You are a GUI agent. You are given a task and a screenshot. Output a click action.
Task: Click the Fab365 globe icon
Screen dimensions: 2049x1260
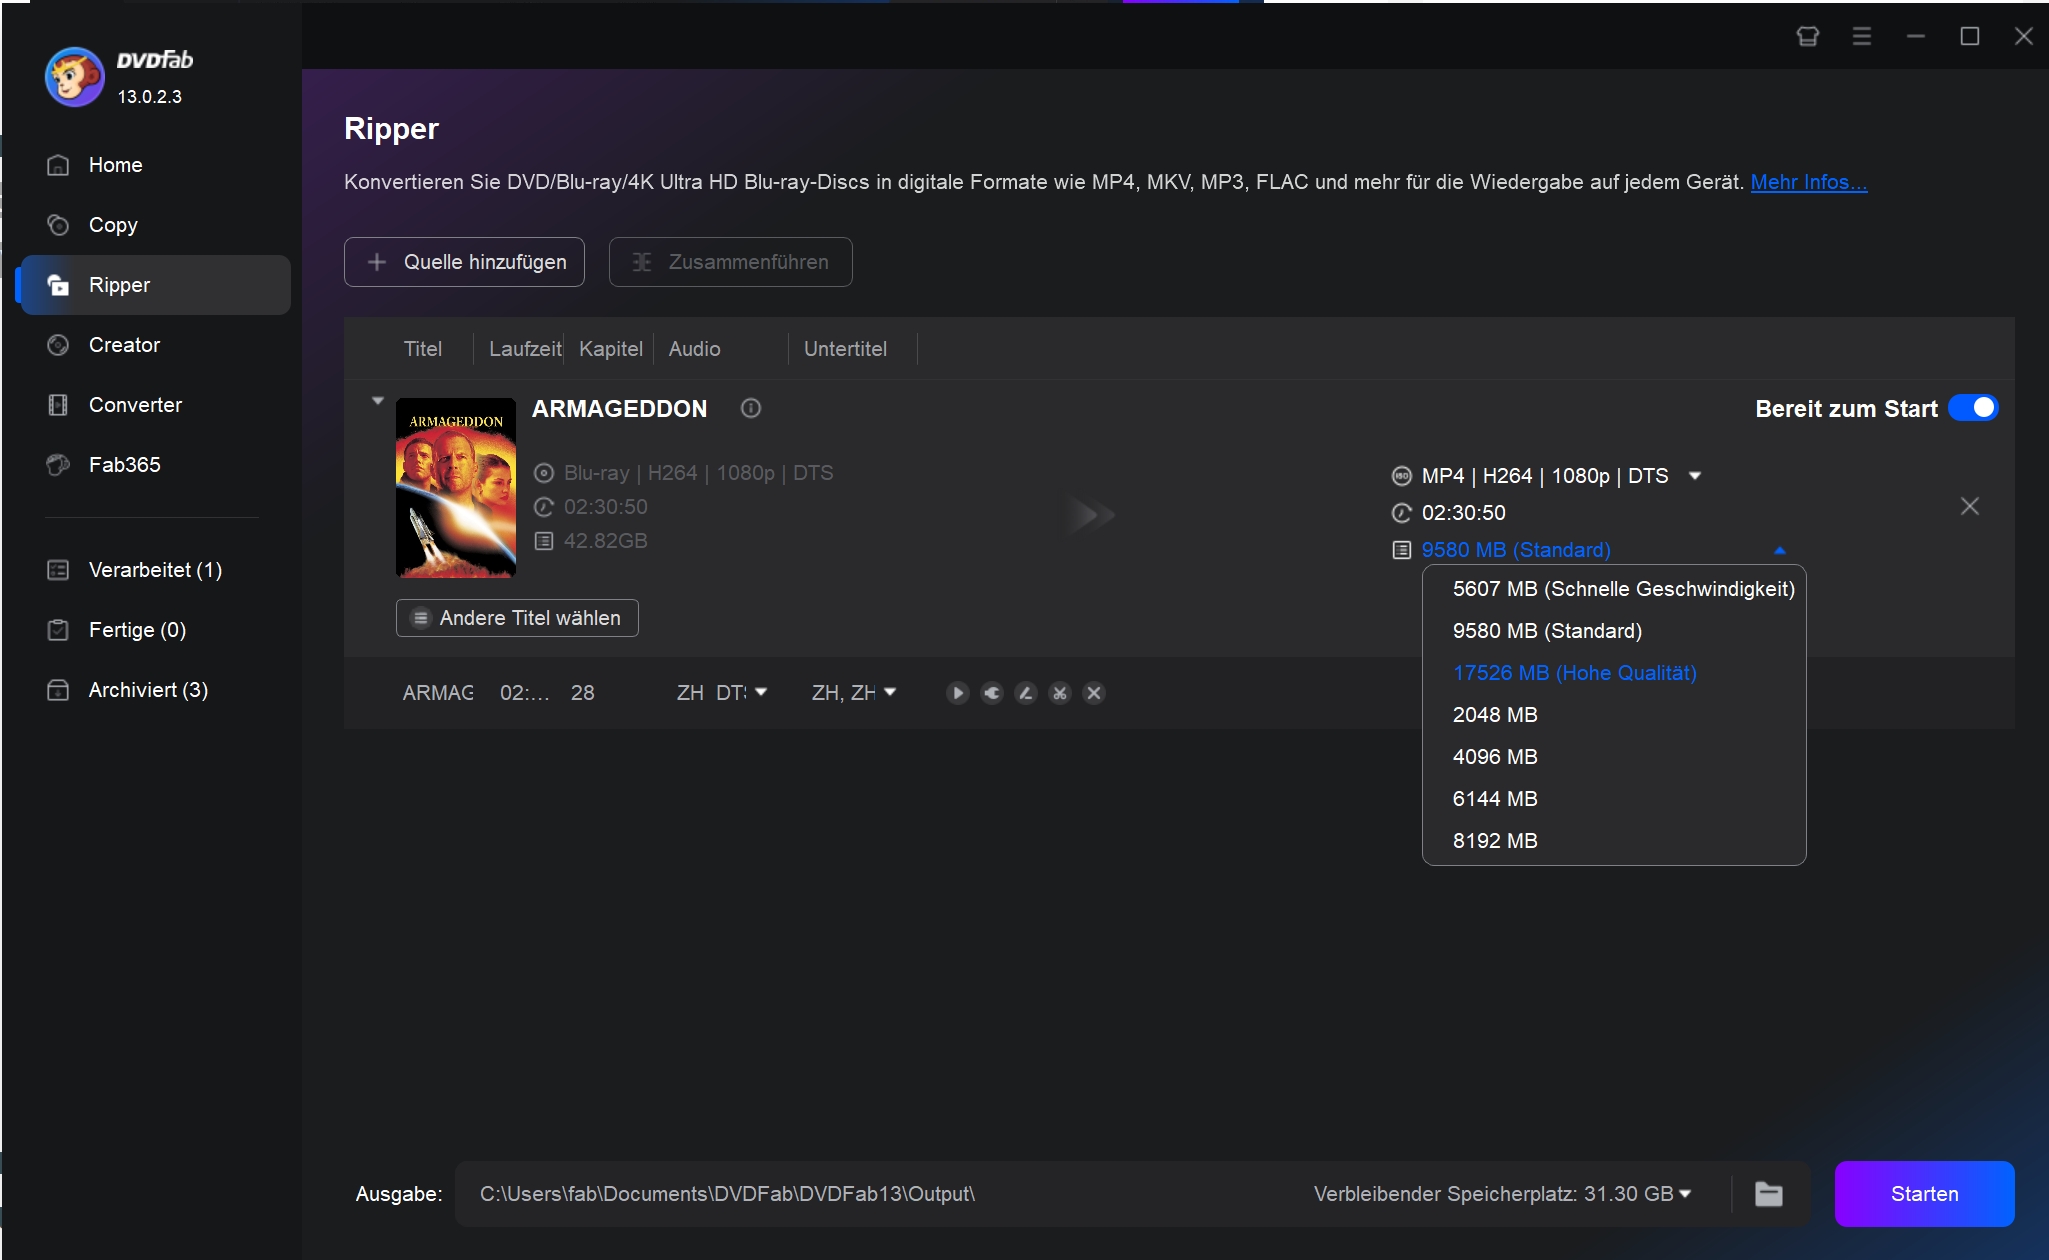(x=58, y=465)
